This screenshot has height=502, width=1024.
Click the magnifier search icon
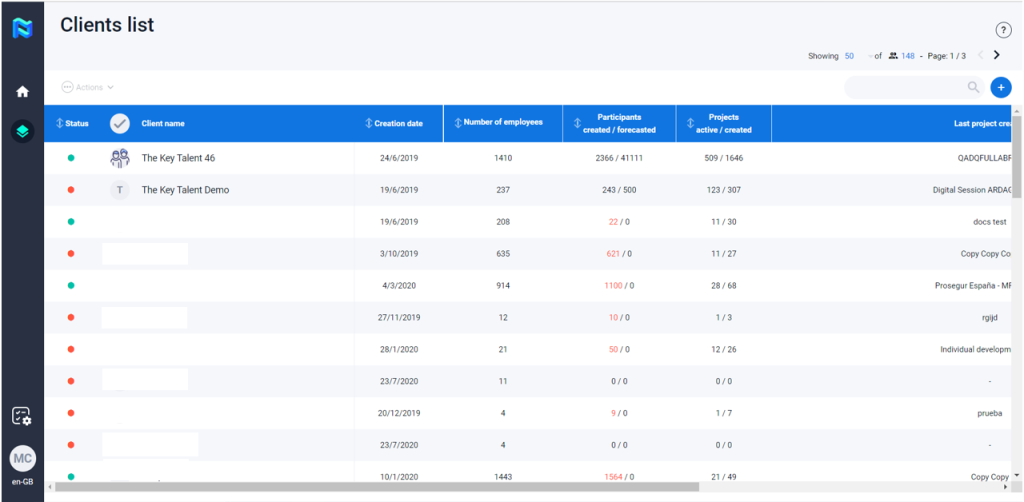point(973,88)
